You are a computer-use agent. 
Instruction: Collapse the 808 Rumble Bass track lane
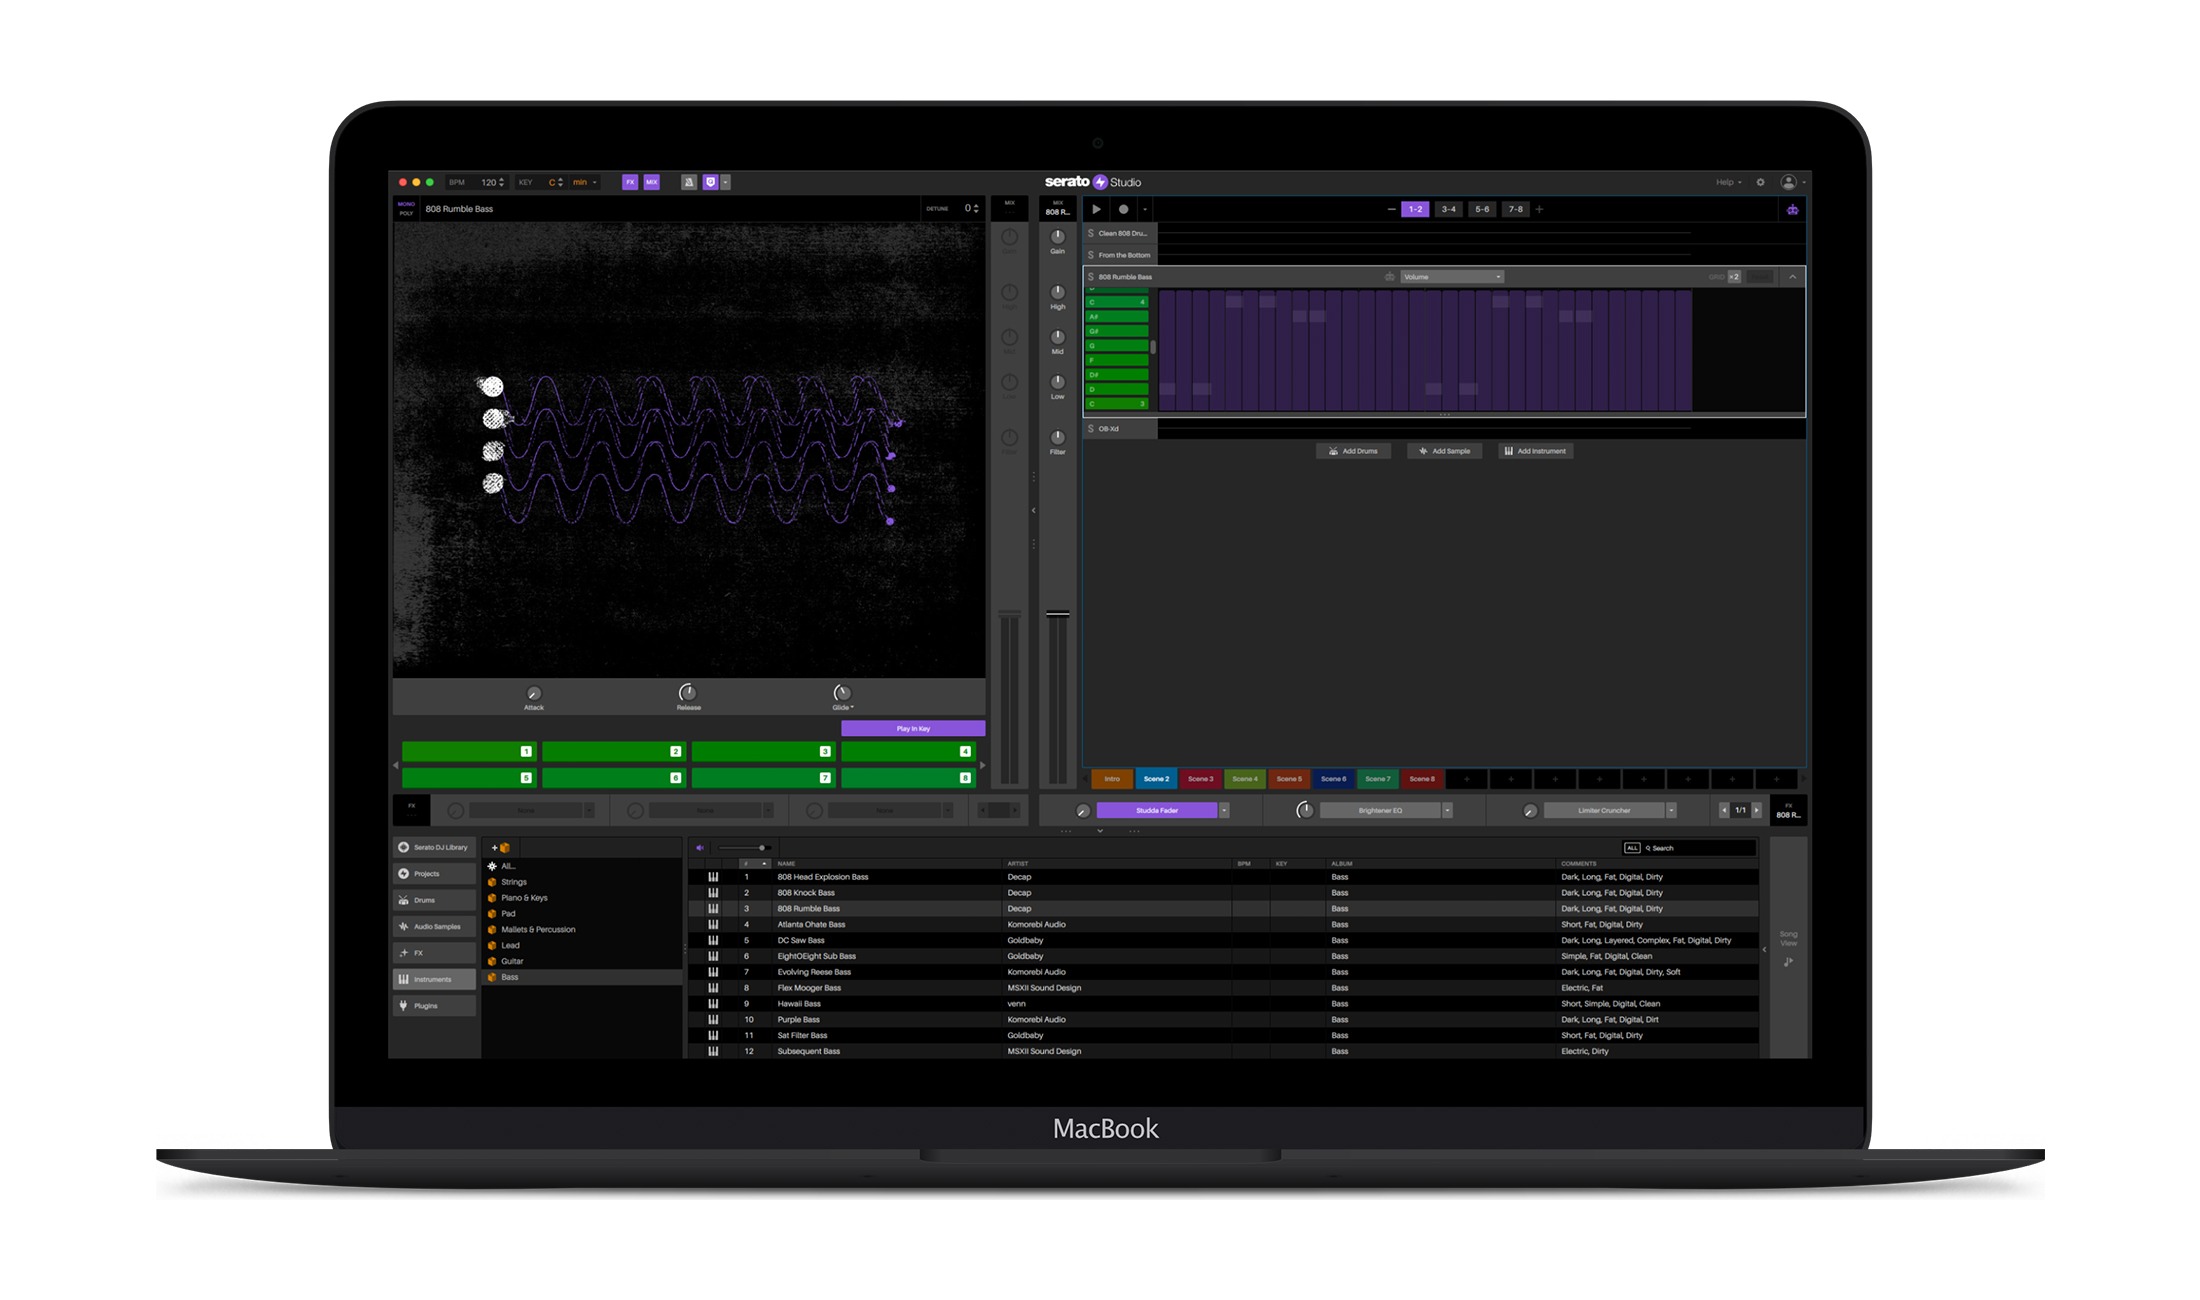1792,276
